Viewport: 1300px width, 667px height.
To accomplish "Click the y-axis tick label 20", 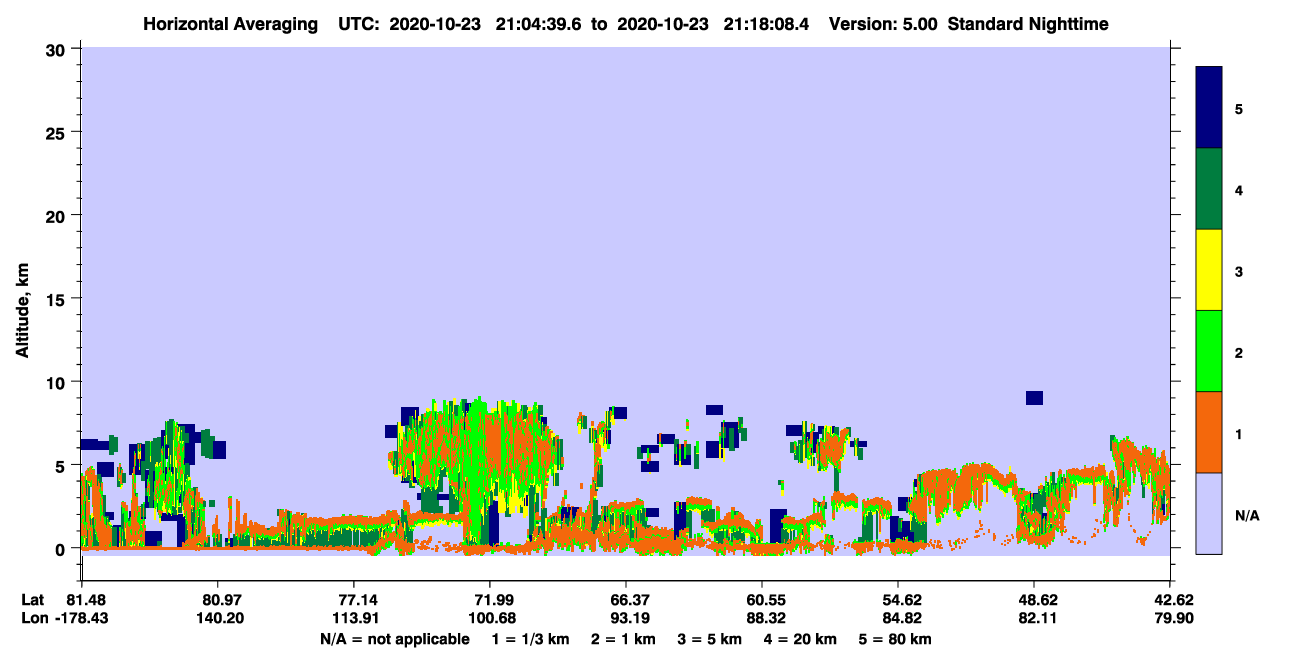I will click(x=58, y=215).
